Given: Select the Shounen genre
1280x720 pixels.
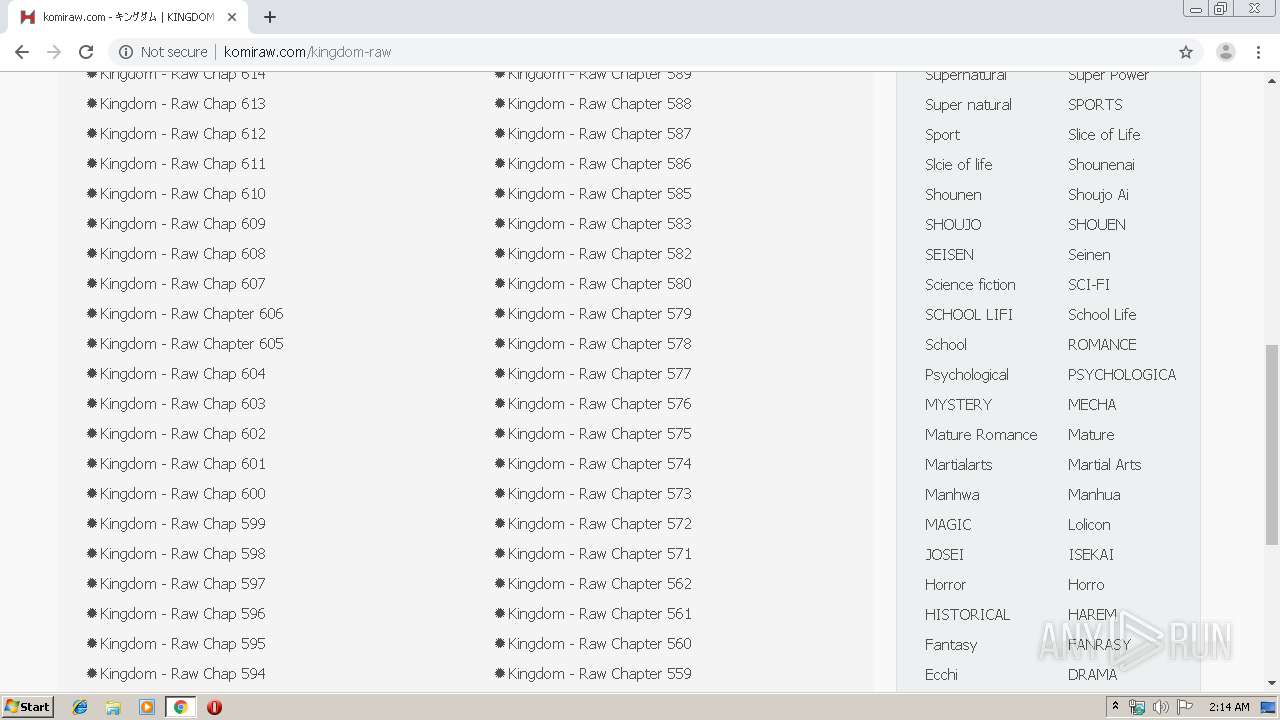Looking at the screenshot, I should 953,195.
